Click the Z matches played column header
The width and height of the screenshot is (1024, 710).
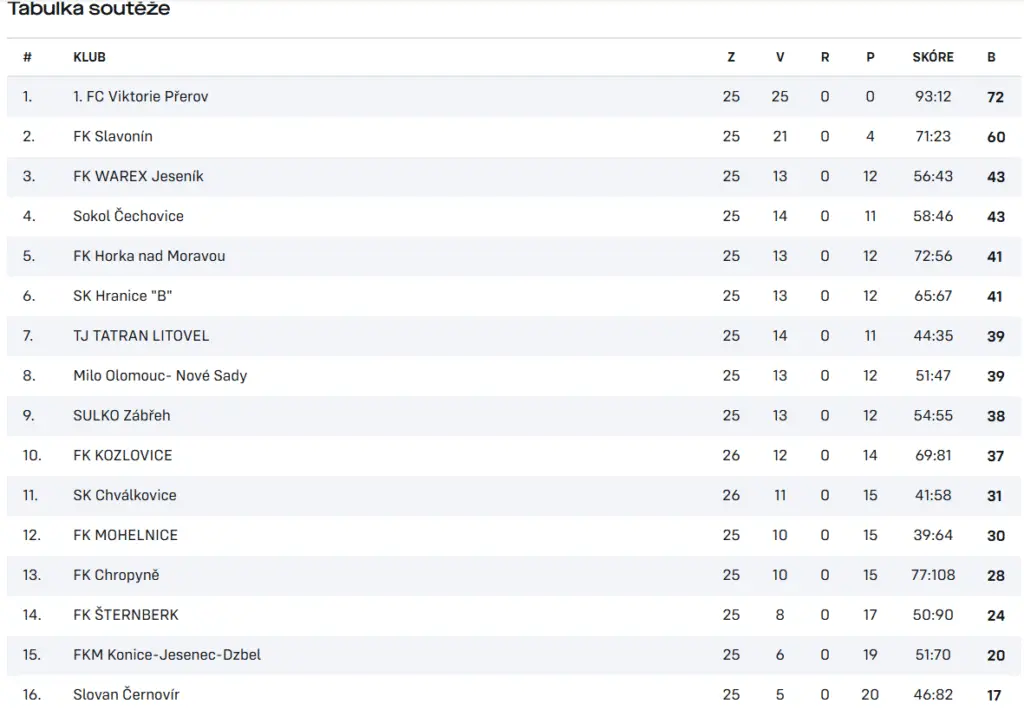tap(731, 57)
